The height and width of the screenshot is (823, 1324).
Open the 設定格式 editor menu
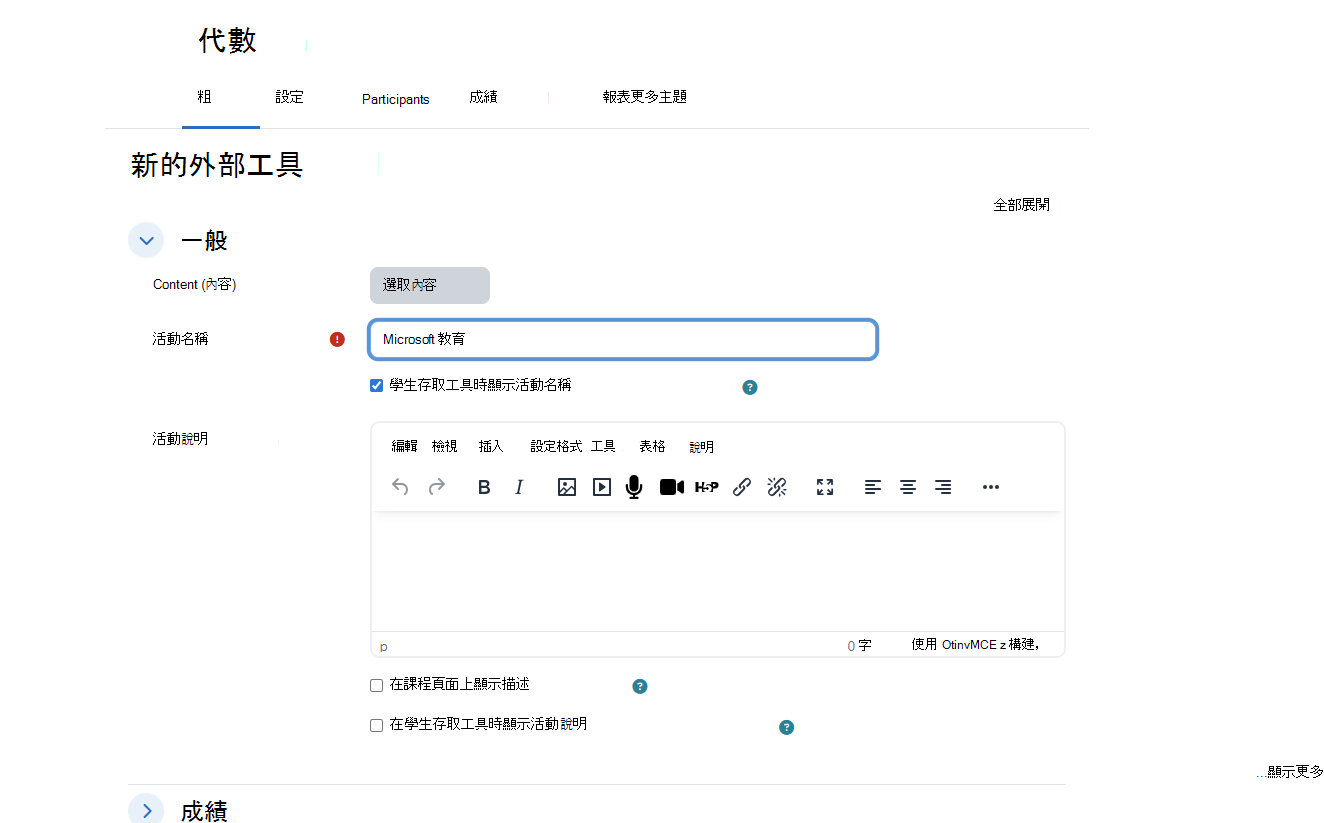click(x=556, y=446)
